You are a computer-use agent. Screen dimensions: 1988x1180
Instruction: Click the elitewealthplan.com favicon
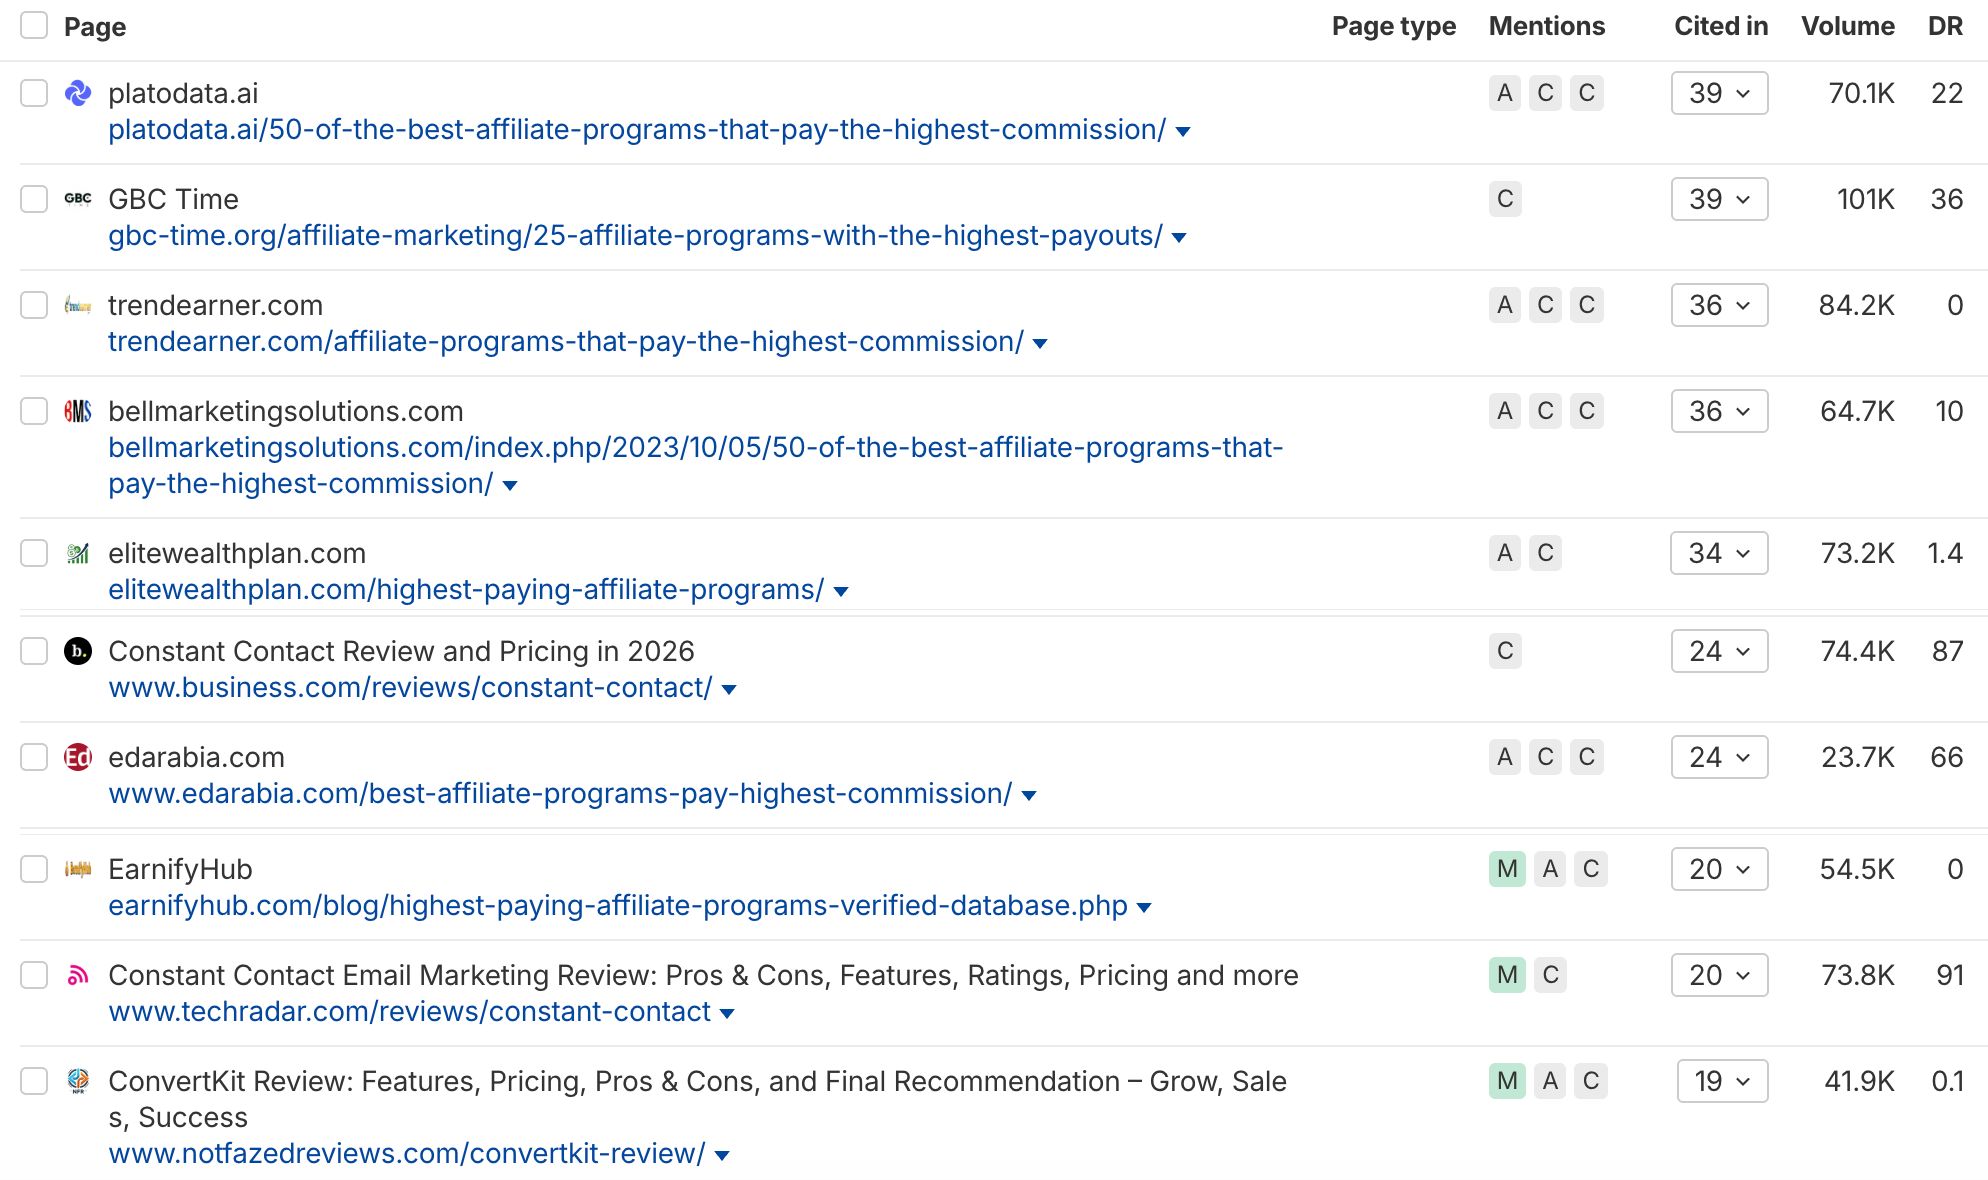(79, 553)
